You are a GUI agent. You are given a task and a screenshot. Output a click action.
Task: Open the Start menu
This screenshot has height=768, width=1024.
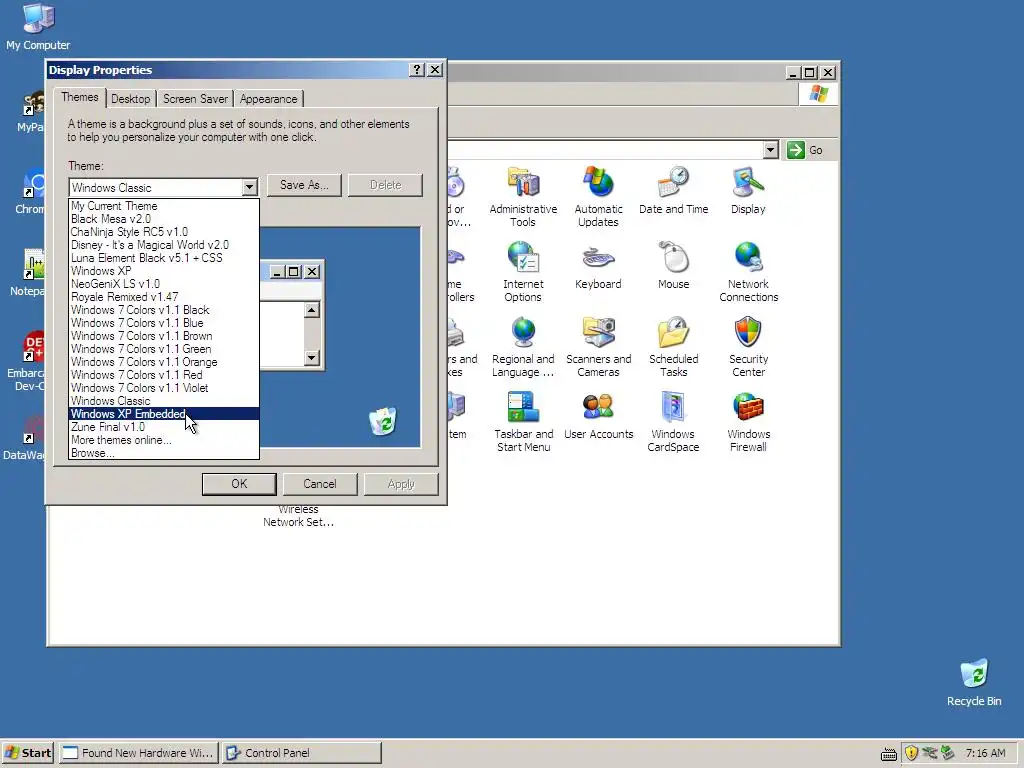coord(28,753)
